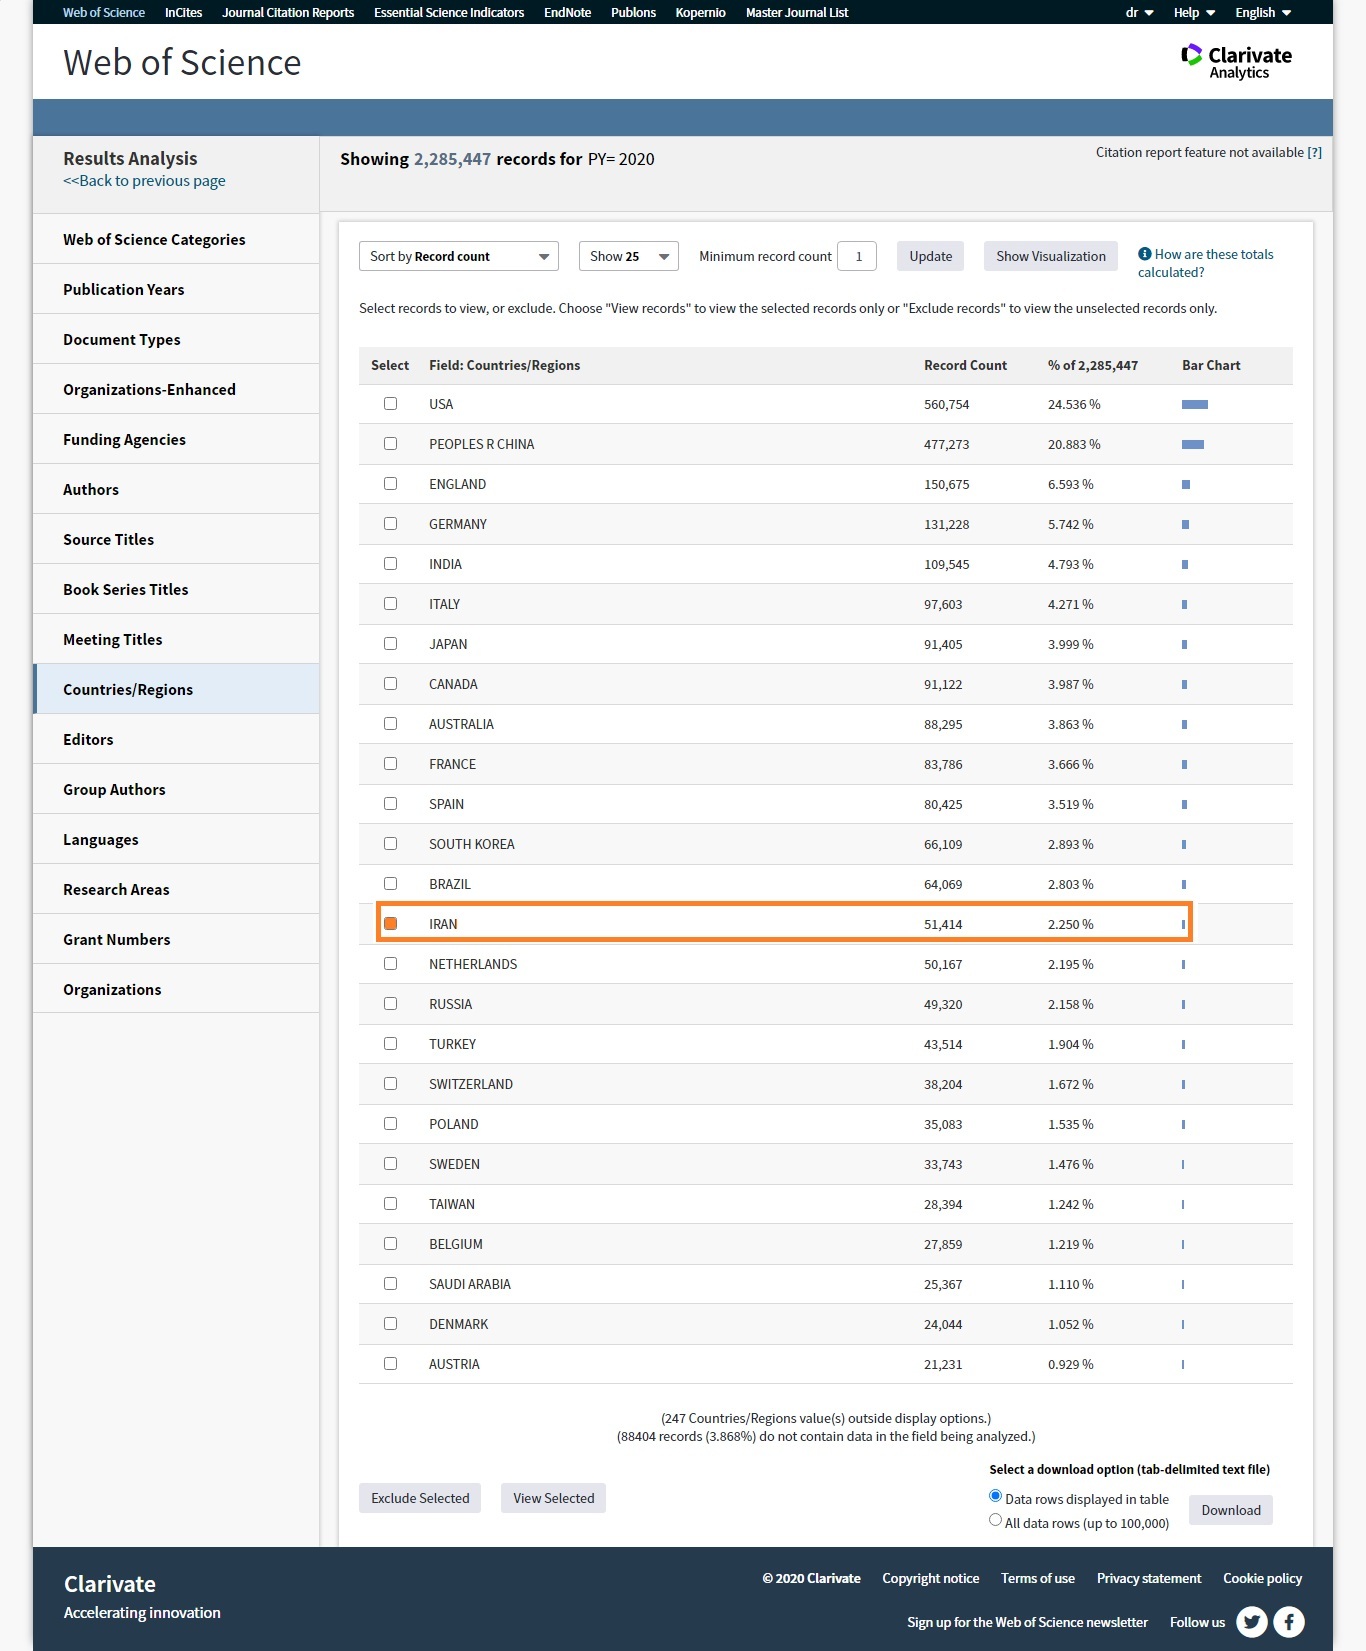This screenshot has height=1651, width=1366.
Task: Open InCites in the top bar
Action: [183, 12]
